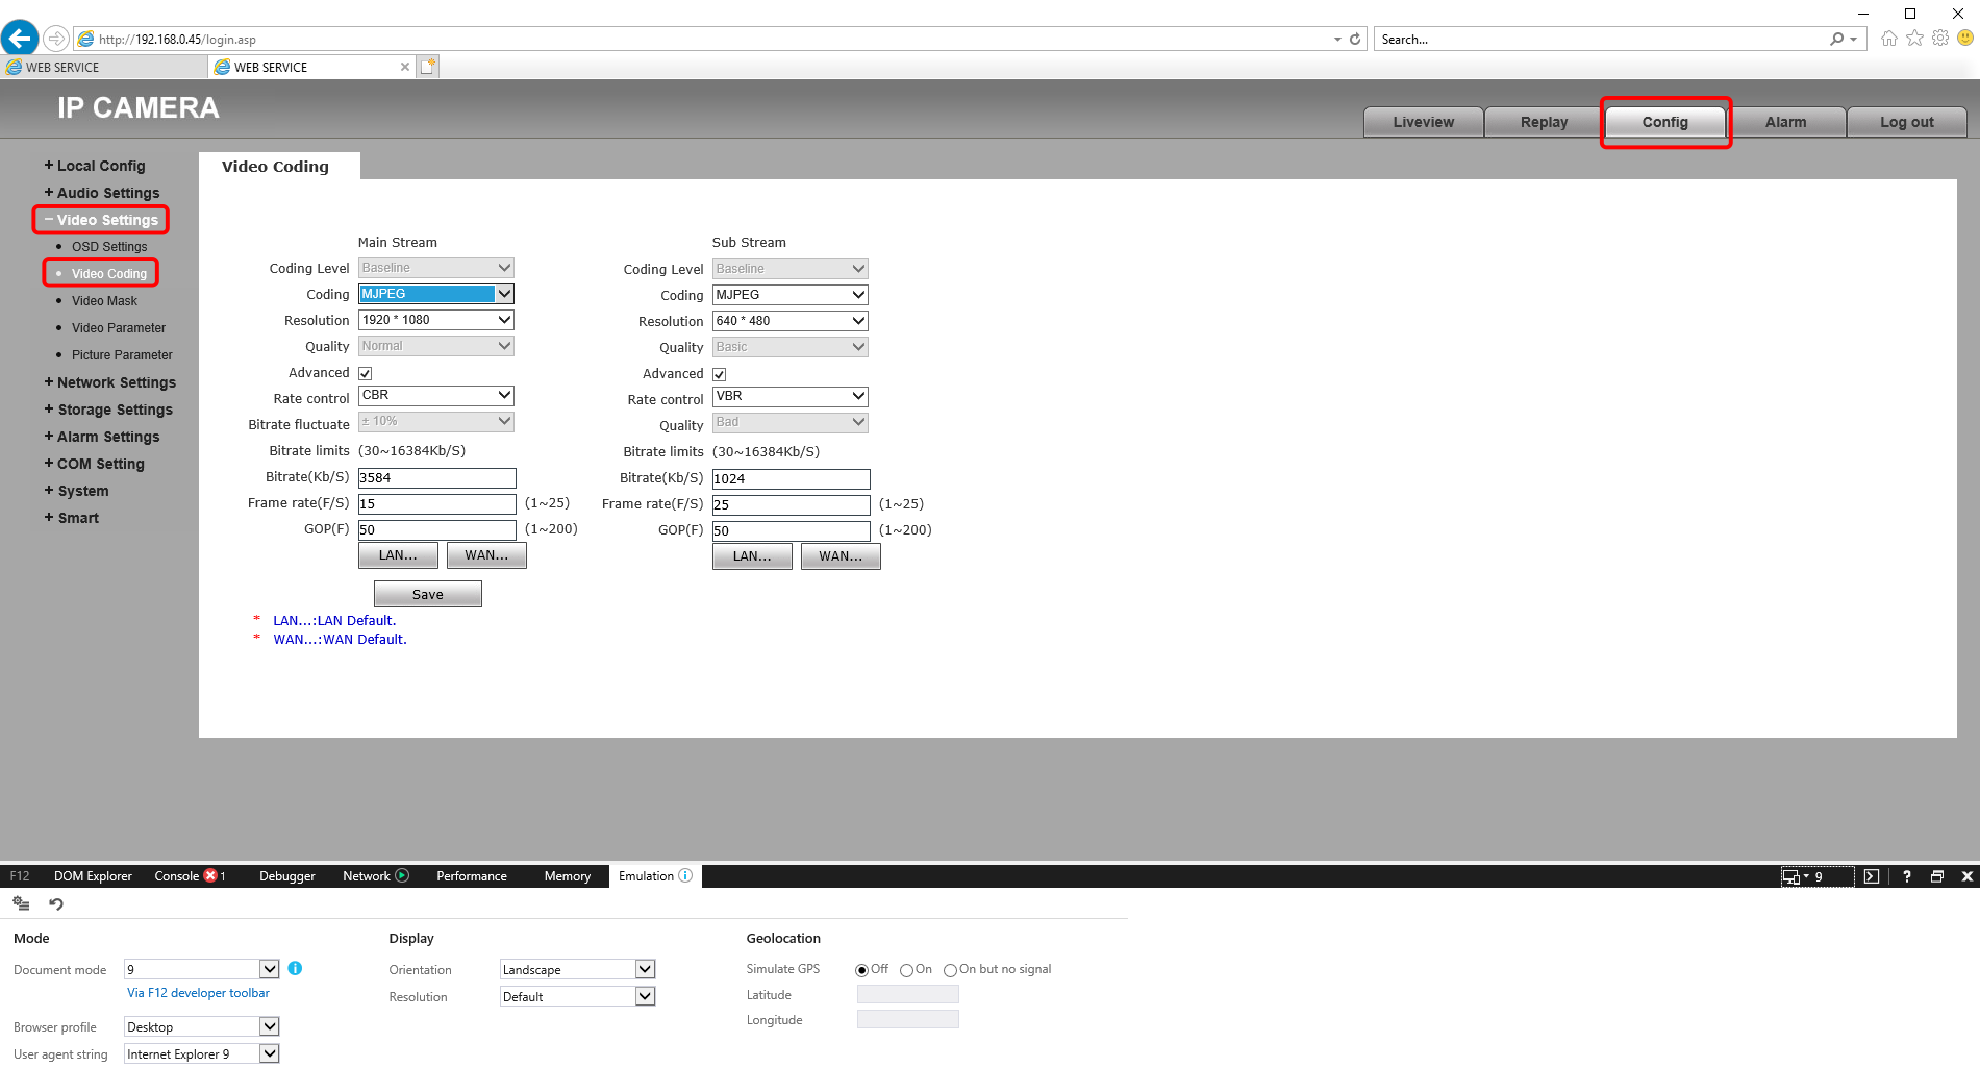Expand the Network Settings tree item
The height and width of the screenshot is (1067, 1980).
[116, 382]
